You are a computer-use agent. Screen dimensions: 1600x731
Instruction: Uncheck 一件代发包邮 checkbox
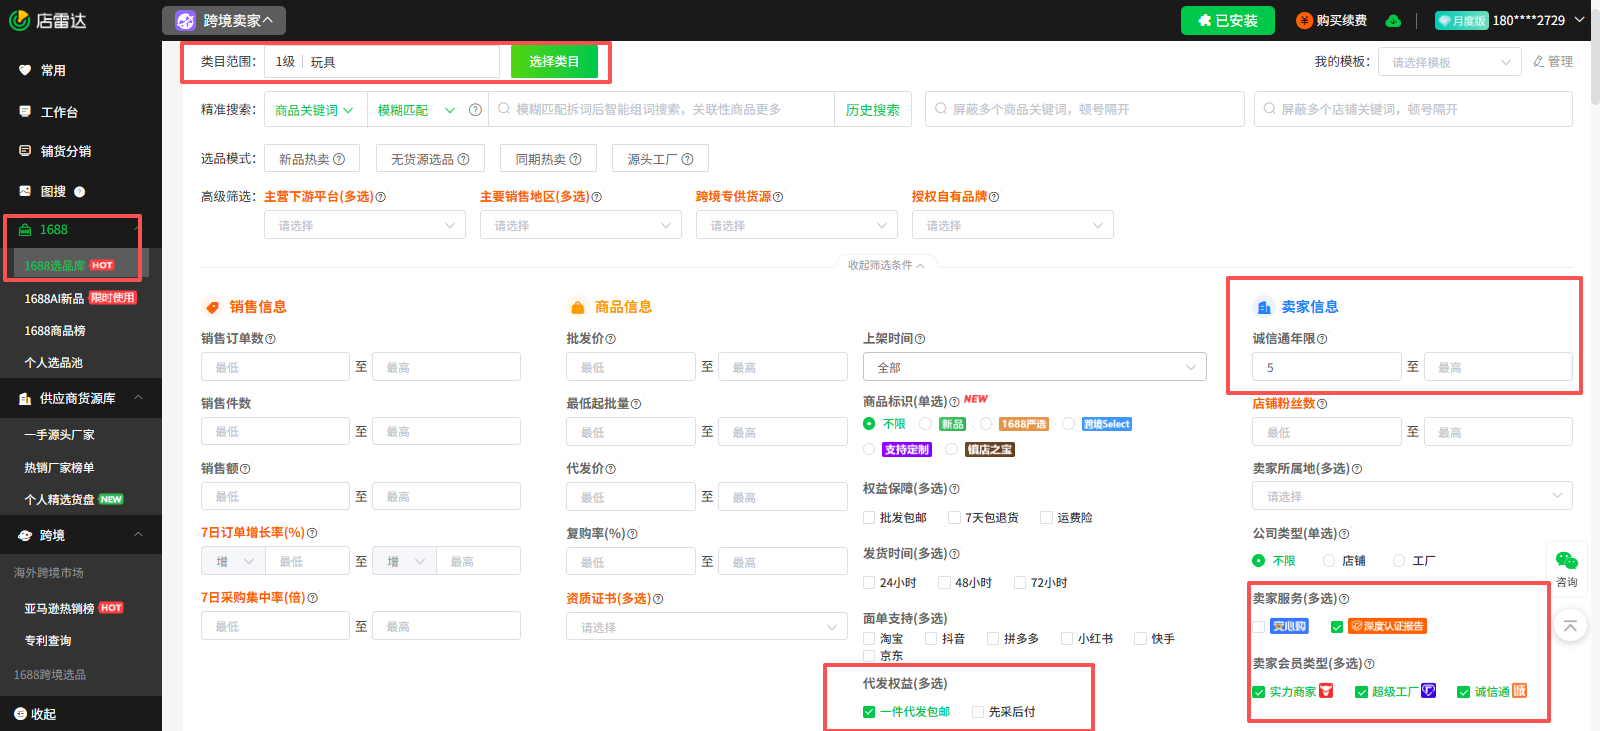[869, 712]
